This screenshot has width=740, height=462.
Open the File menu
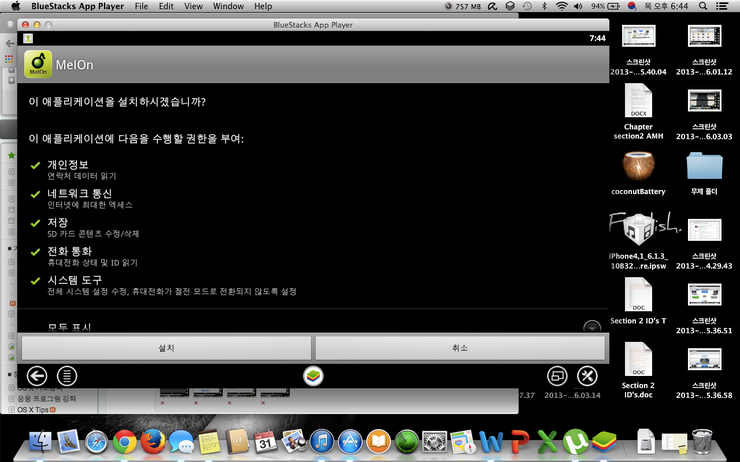click(x=141, y=6)
